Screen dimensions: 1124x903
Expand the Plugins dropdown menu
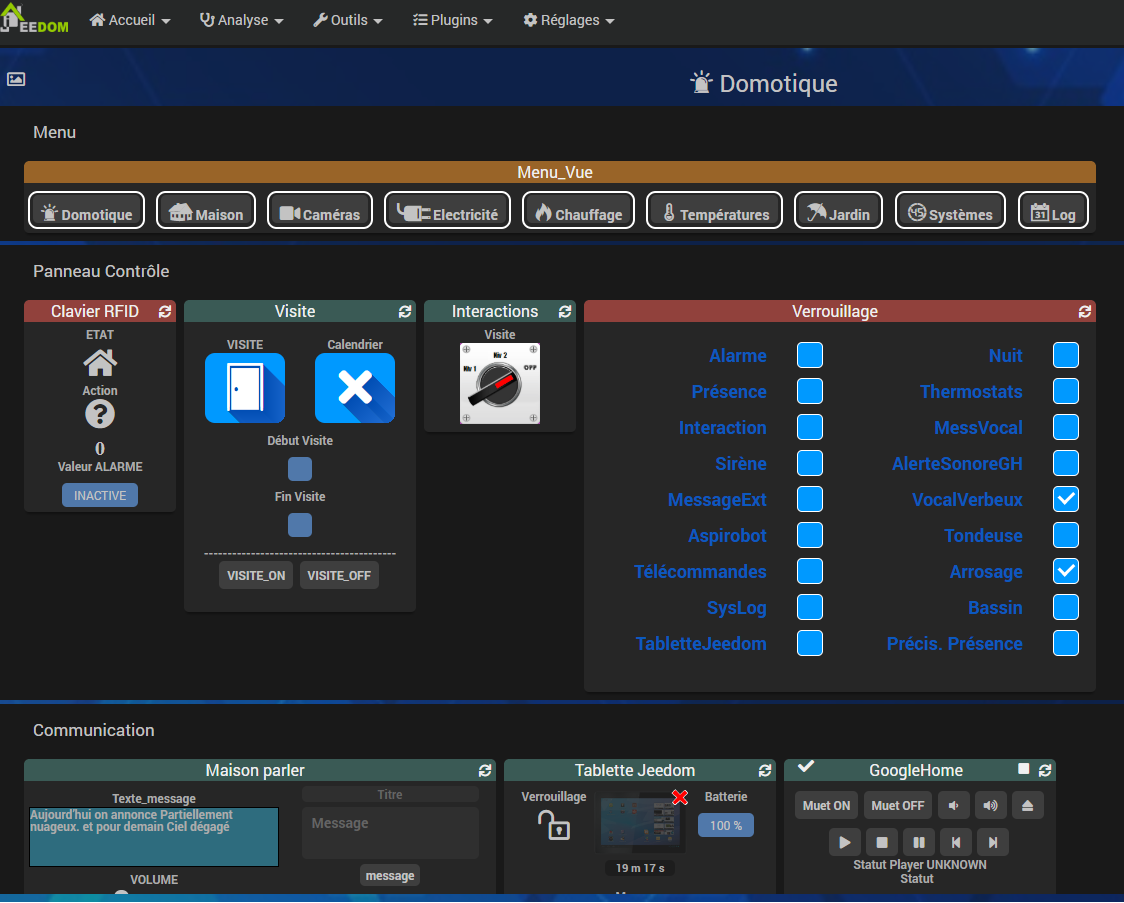tap(452, 20)
